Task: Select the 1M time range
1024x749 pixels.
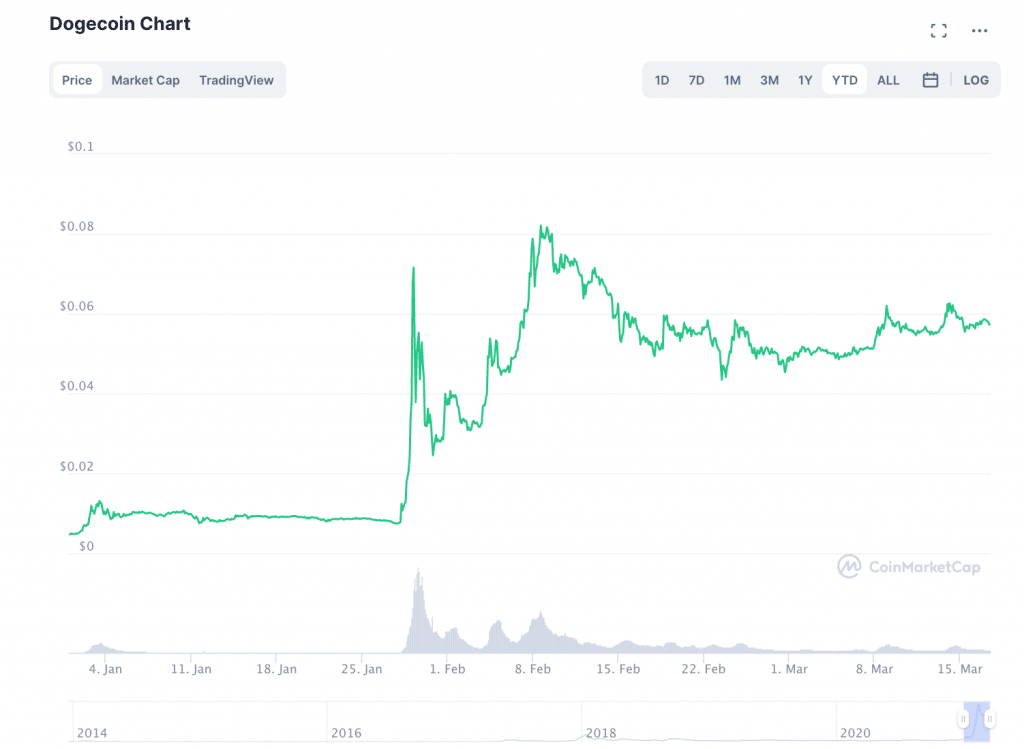Action: (732, 80)
